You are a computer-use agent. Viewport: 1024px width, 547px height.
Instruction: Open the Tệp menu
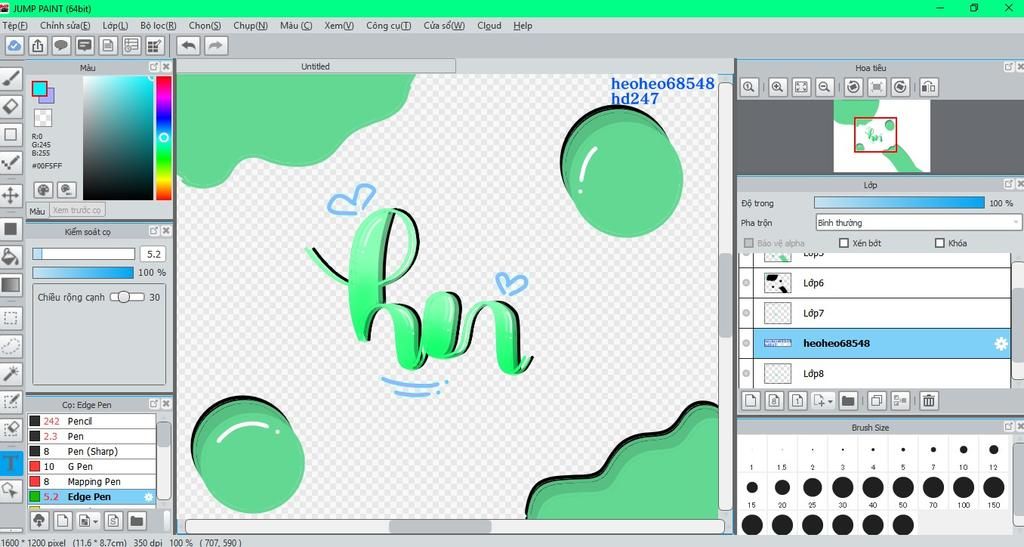coord(14,25)
